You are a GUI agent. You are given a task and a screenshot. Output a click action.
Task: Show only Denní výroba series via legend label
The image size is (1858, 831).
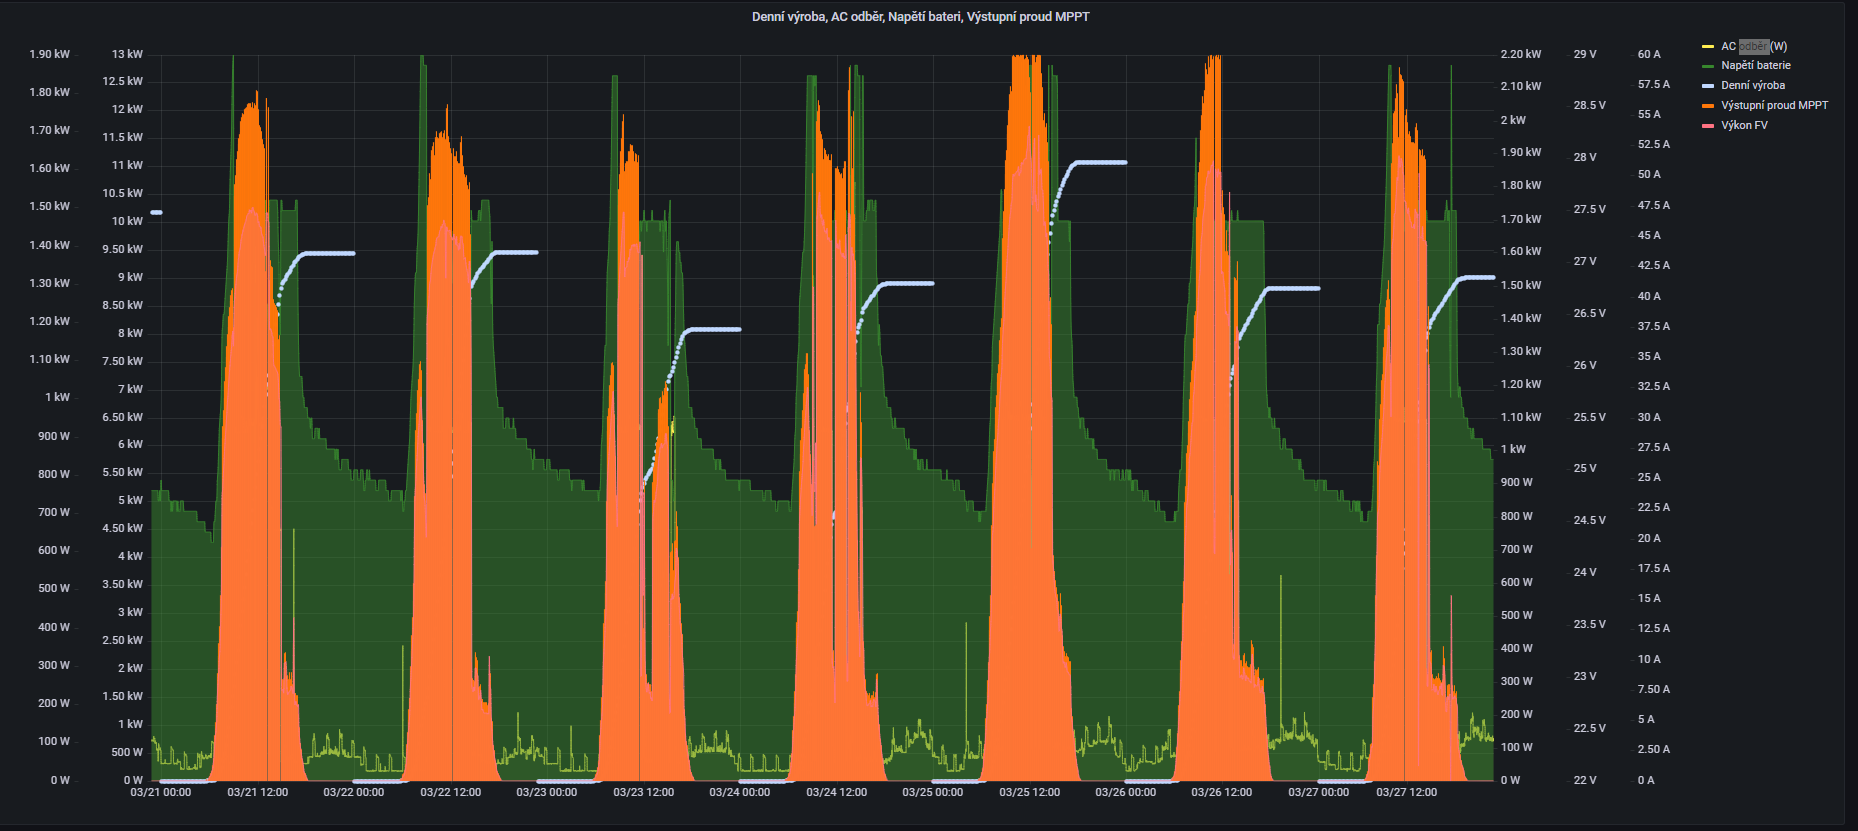tap(1752, 86)
